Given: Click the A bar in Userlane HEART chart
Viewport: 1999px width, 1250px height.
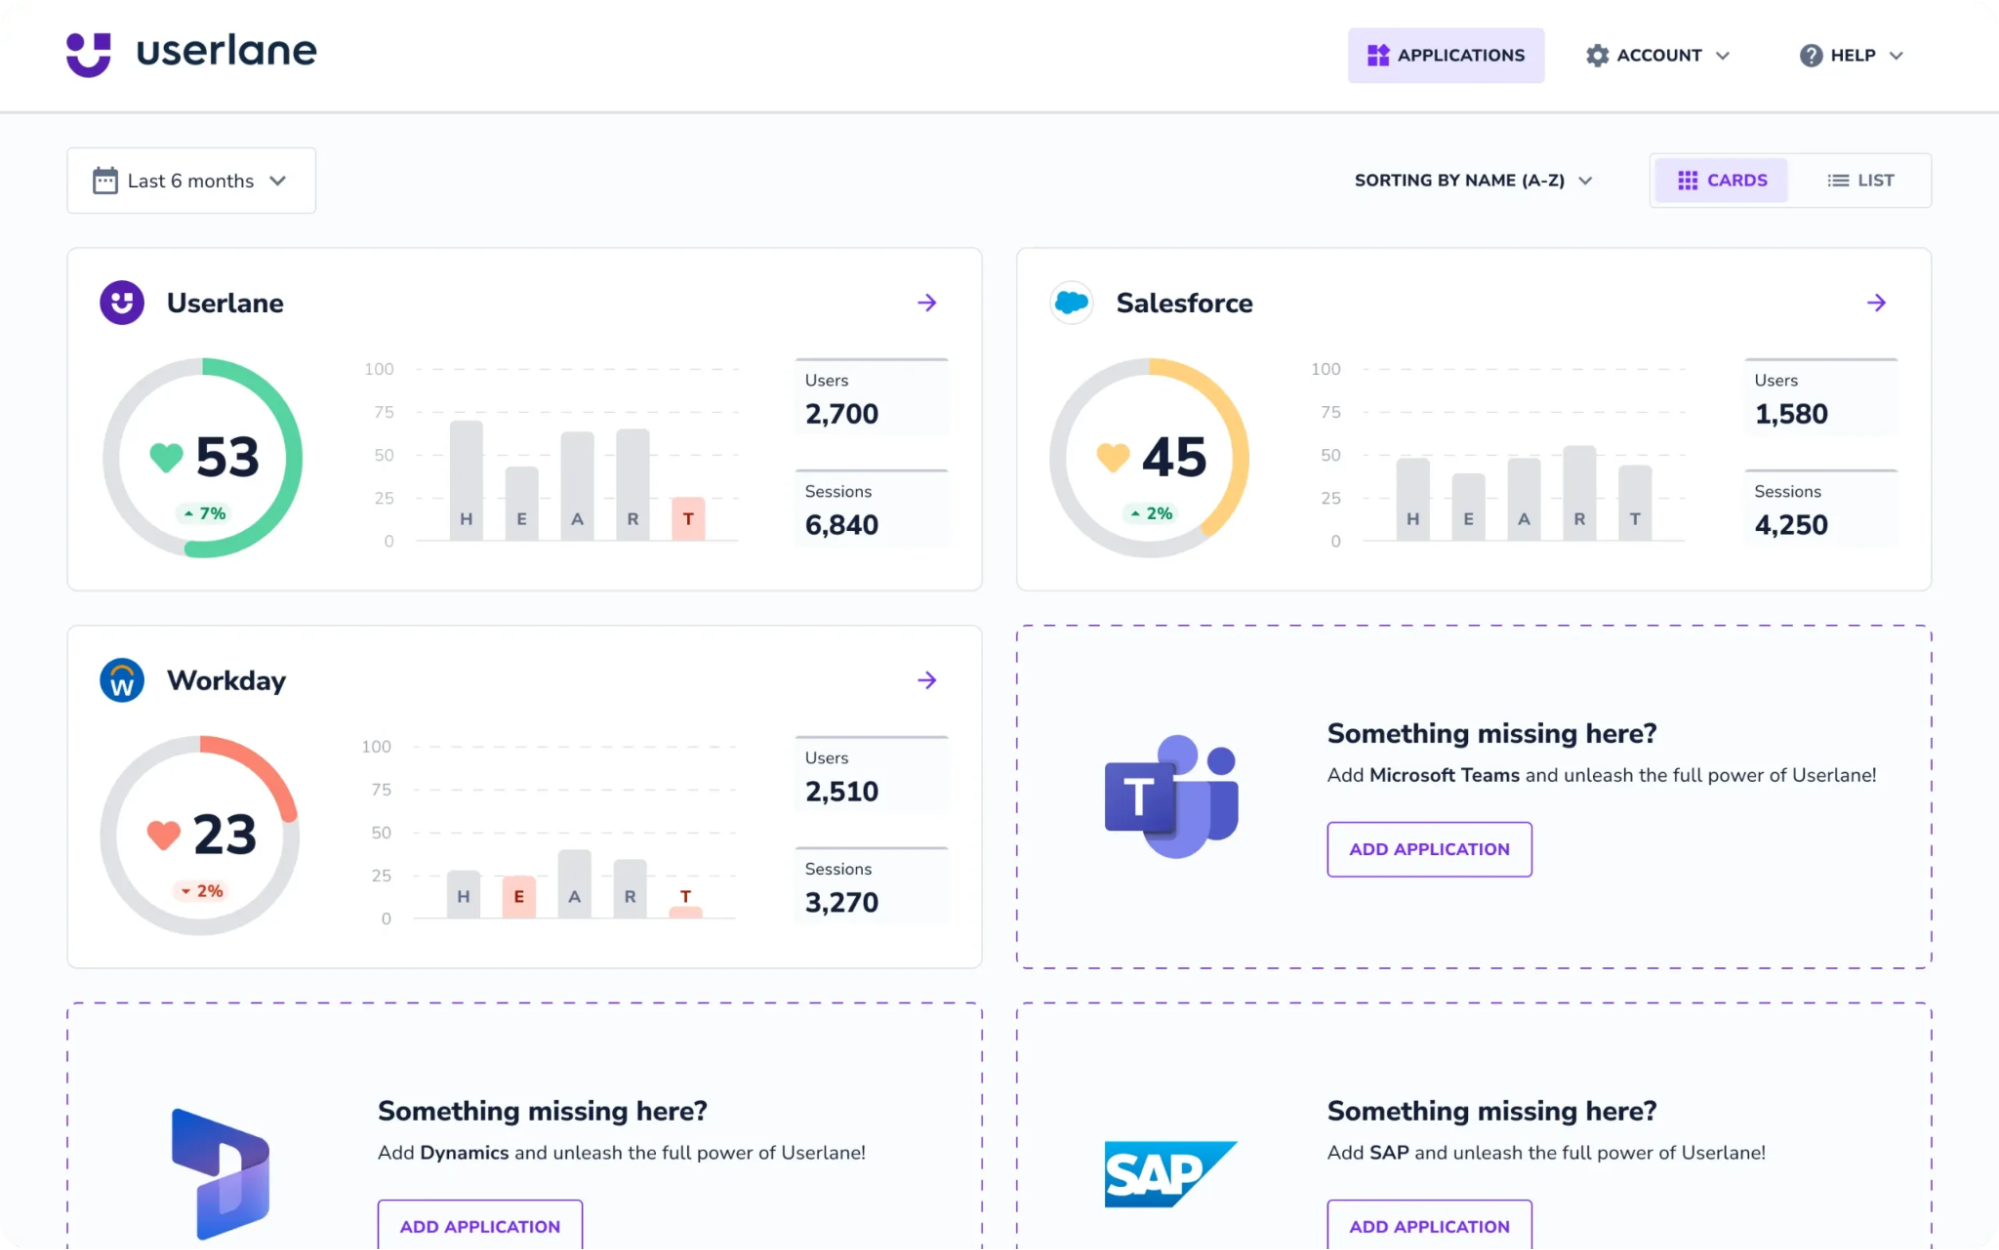Looking at the screenshot, I should pyautogui.click(x=577, y=486).
